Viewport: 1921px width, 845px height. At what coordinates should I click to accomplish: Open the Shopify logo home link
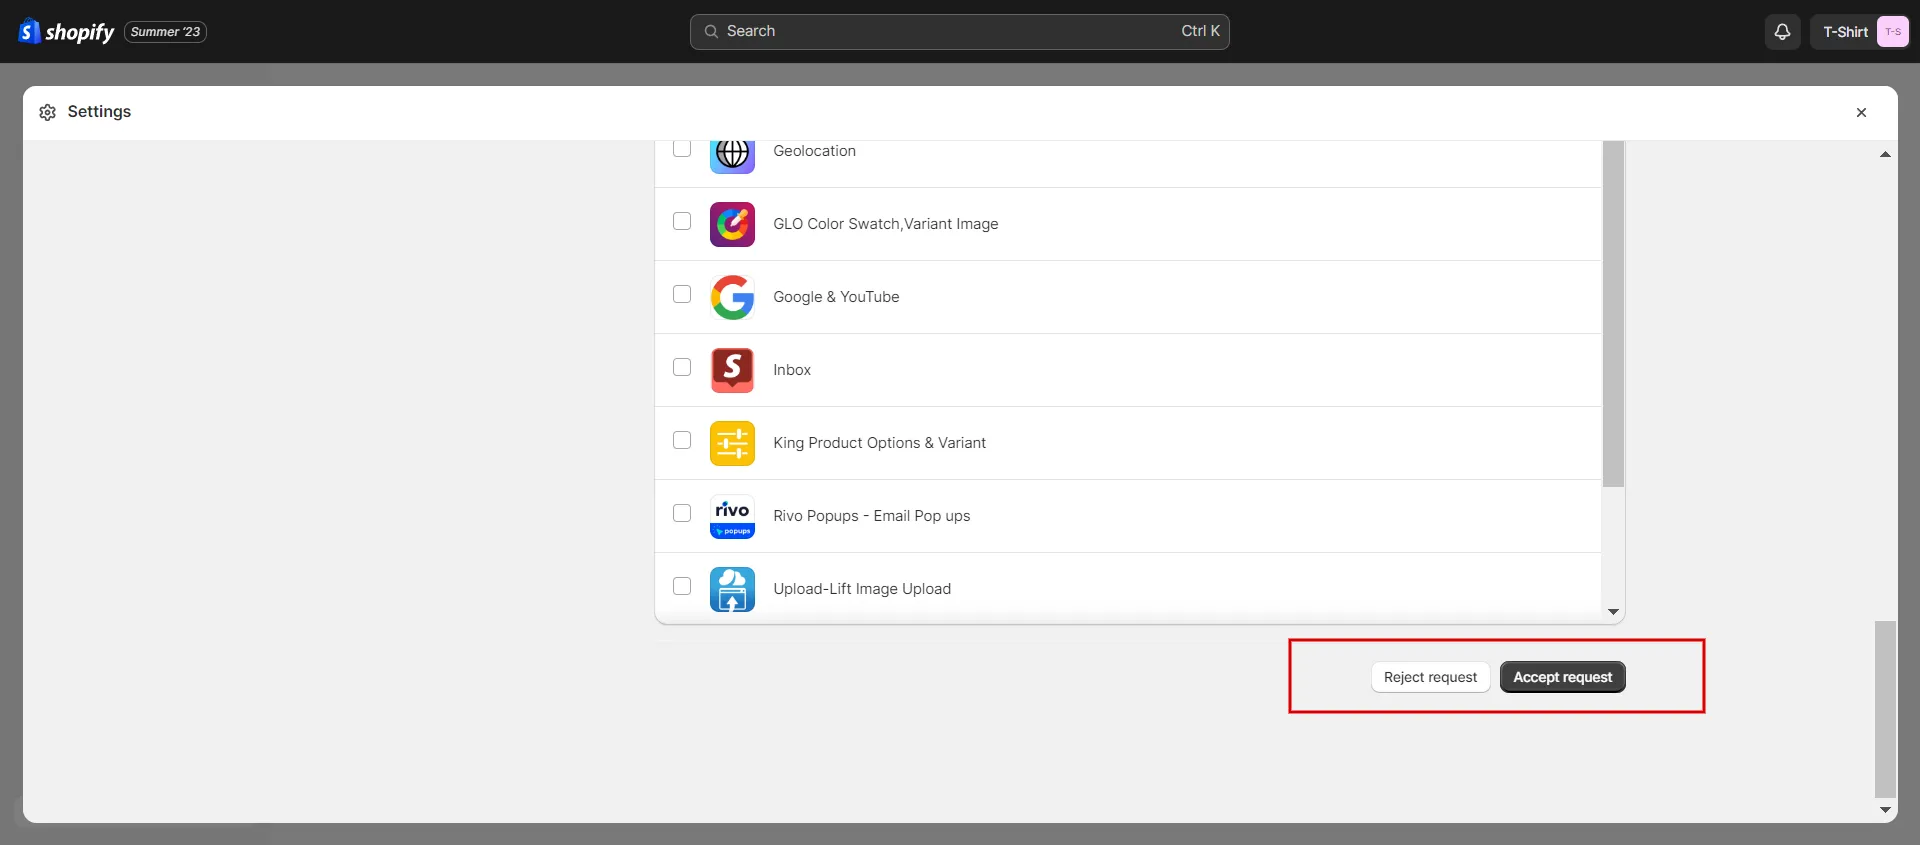click(66, 32)
